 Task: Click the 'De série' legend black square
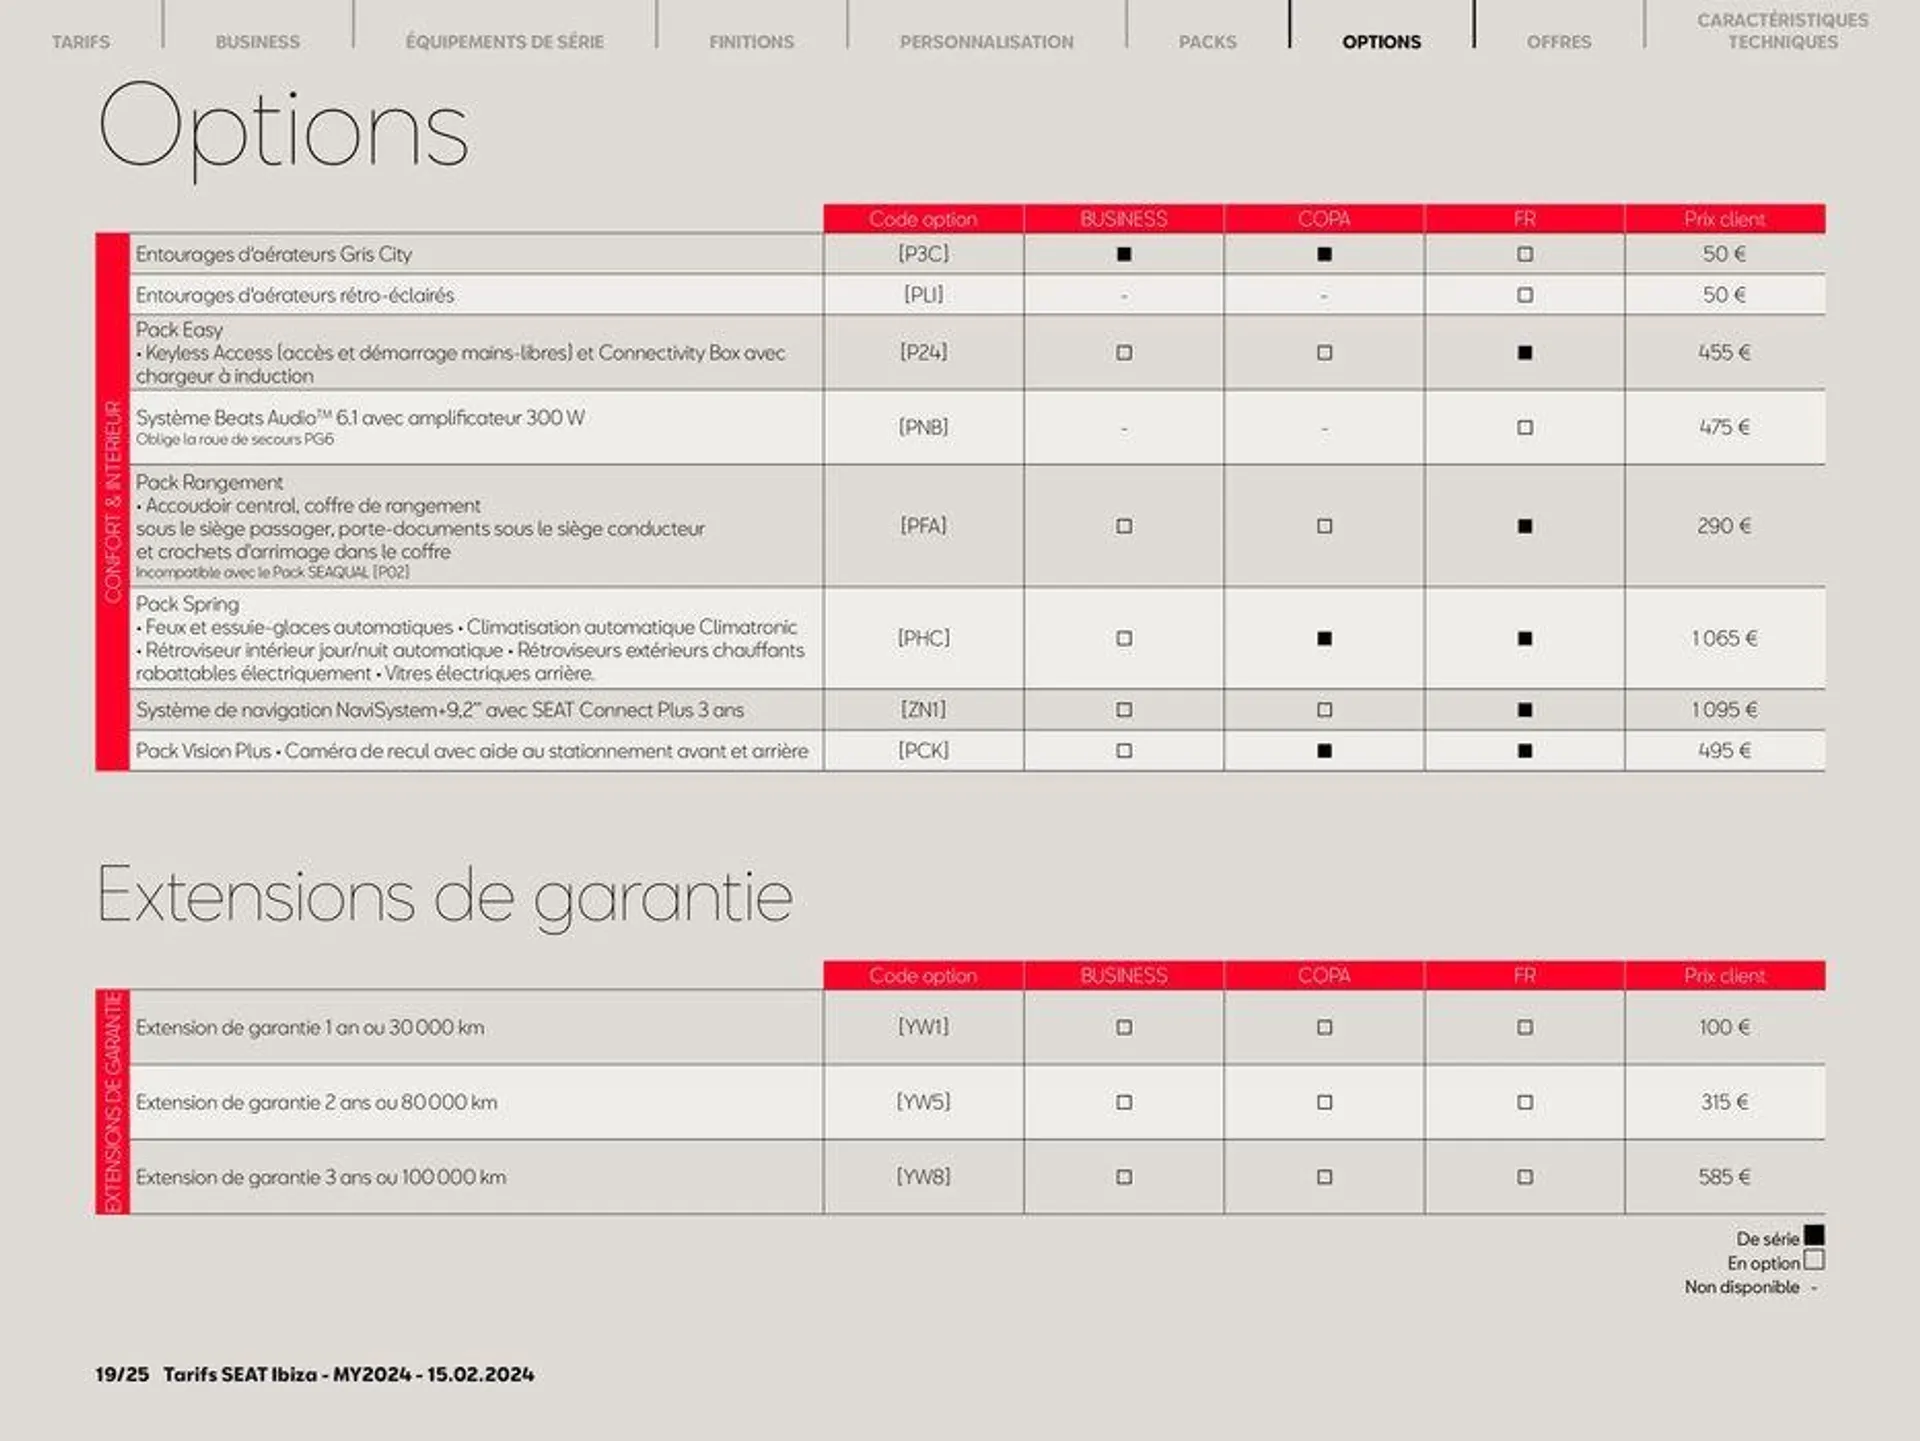click(1814, 1236)
